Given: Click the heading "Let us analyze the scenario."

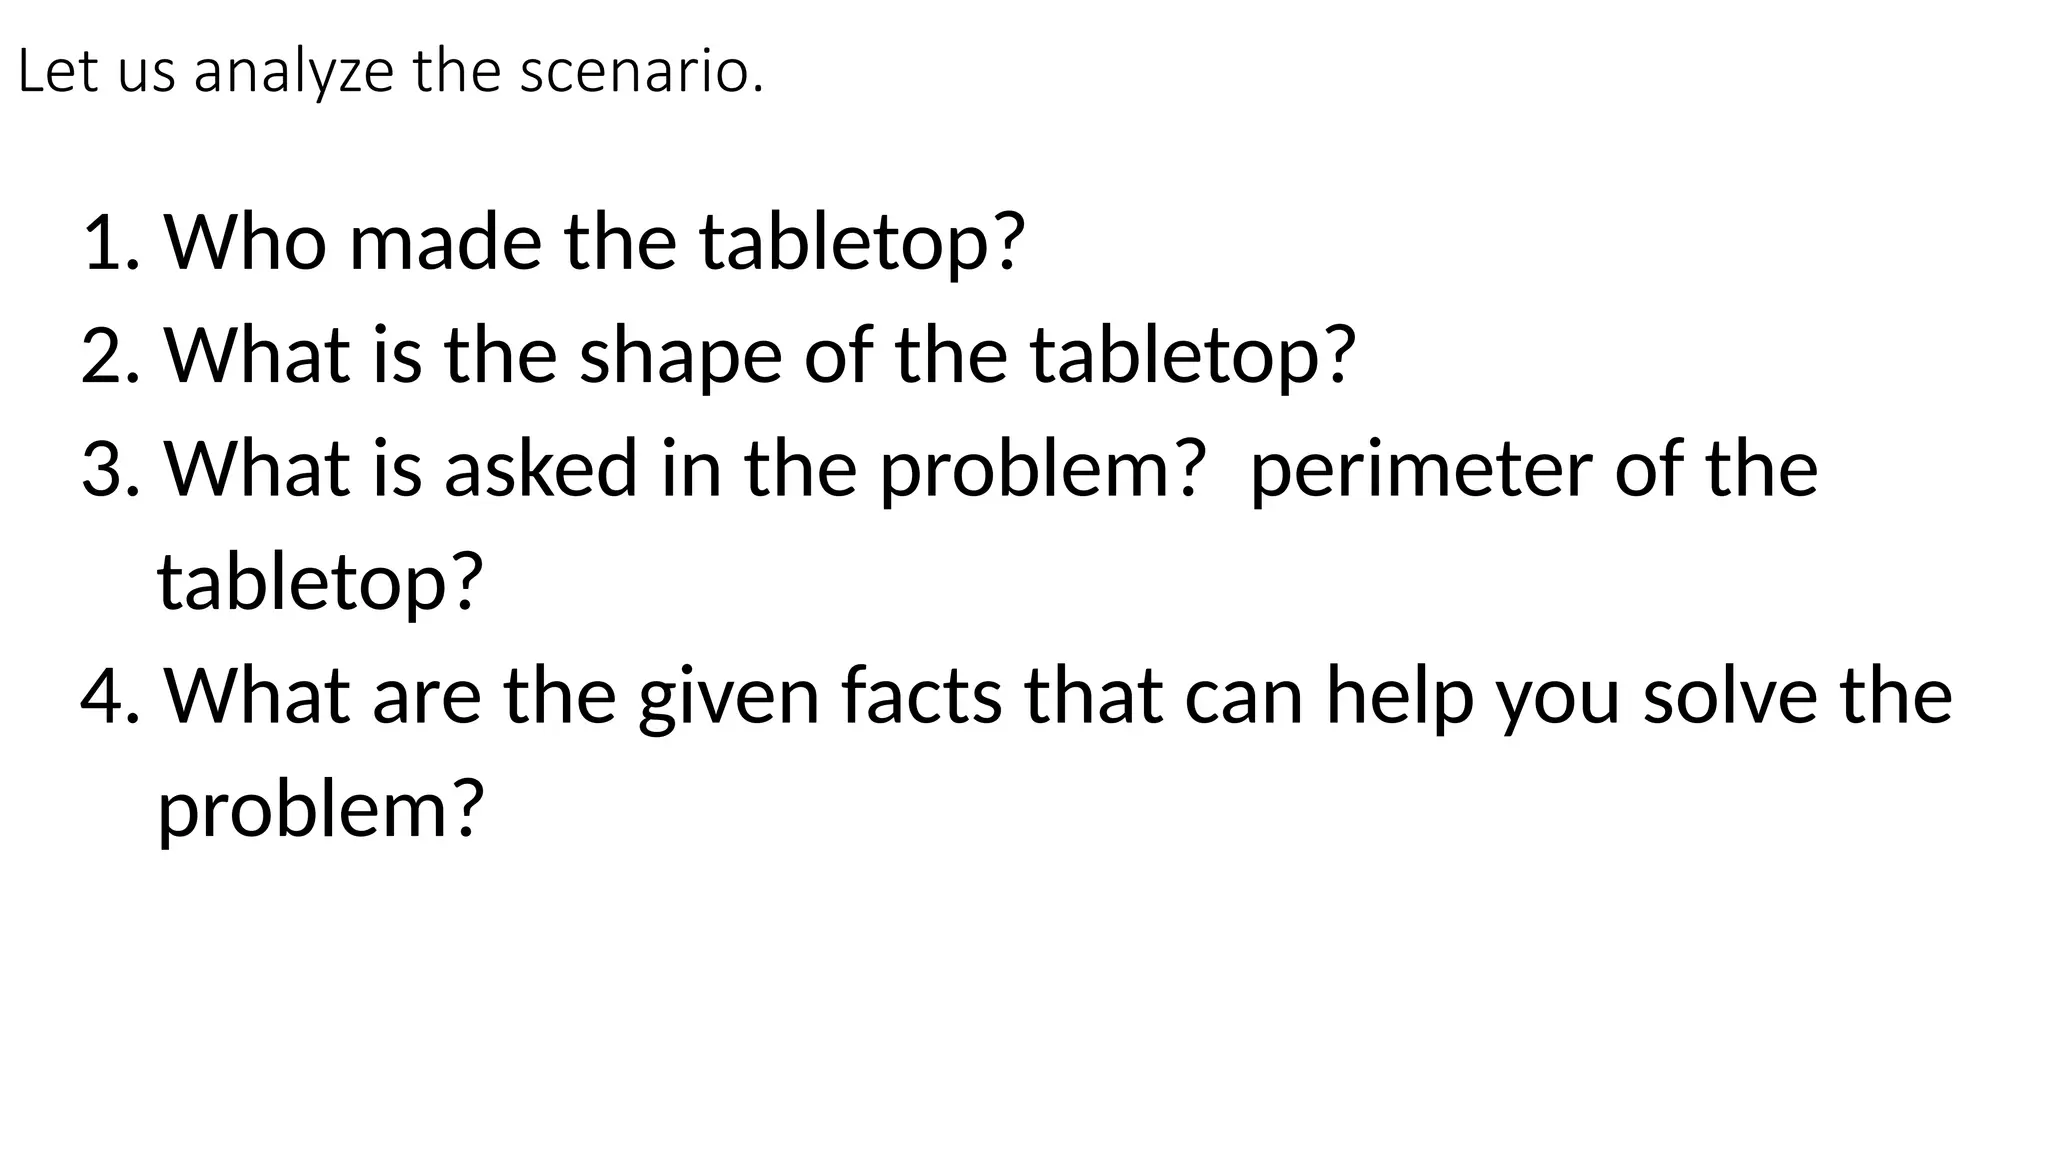Looking at the screenshot, I should pyautogui.click(x=391, y=73).
